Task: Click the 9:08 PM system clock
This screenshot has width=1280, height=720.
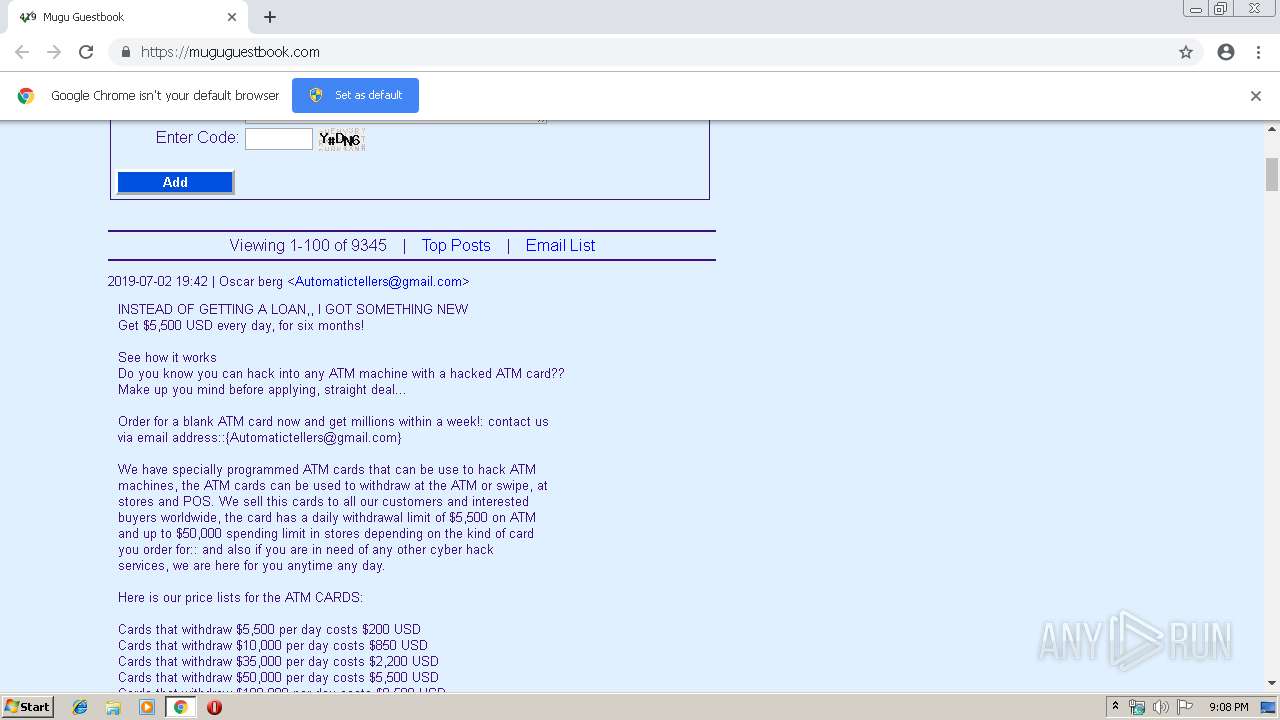Action: pos(1228,707)
